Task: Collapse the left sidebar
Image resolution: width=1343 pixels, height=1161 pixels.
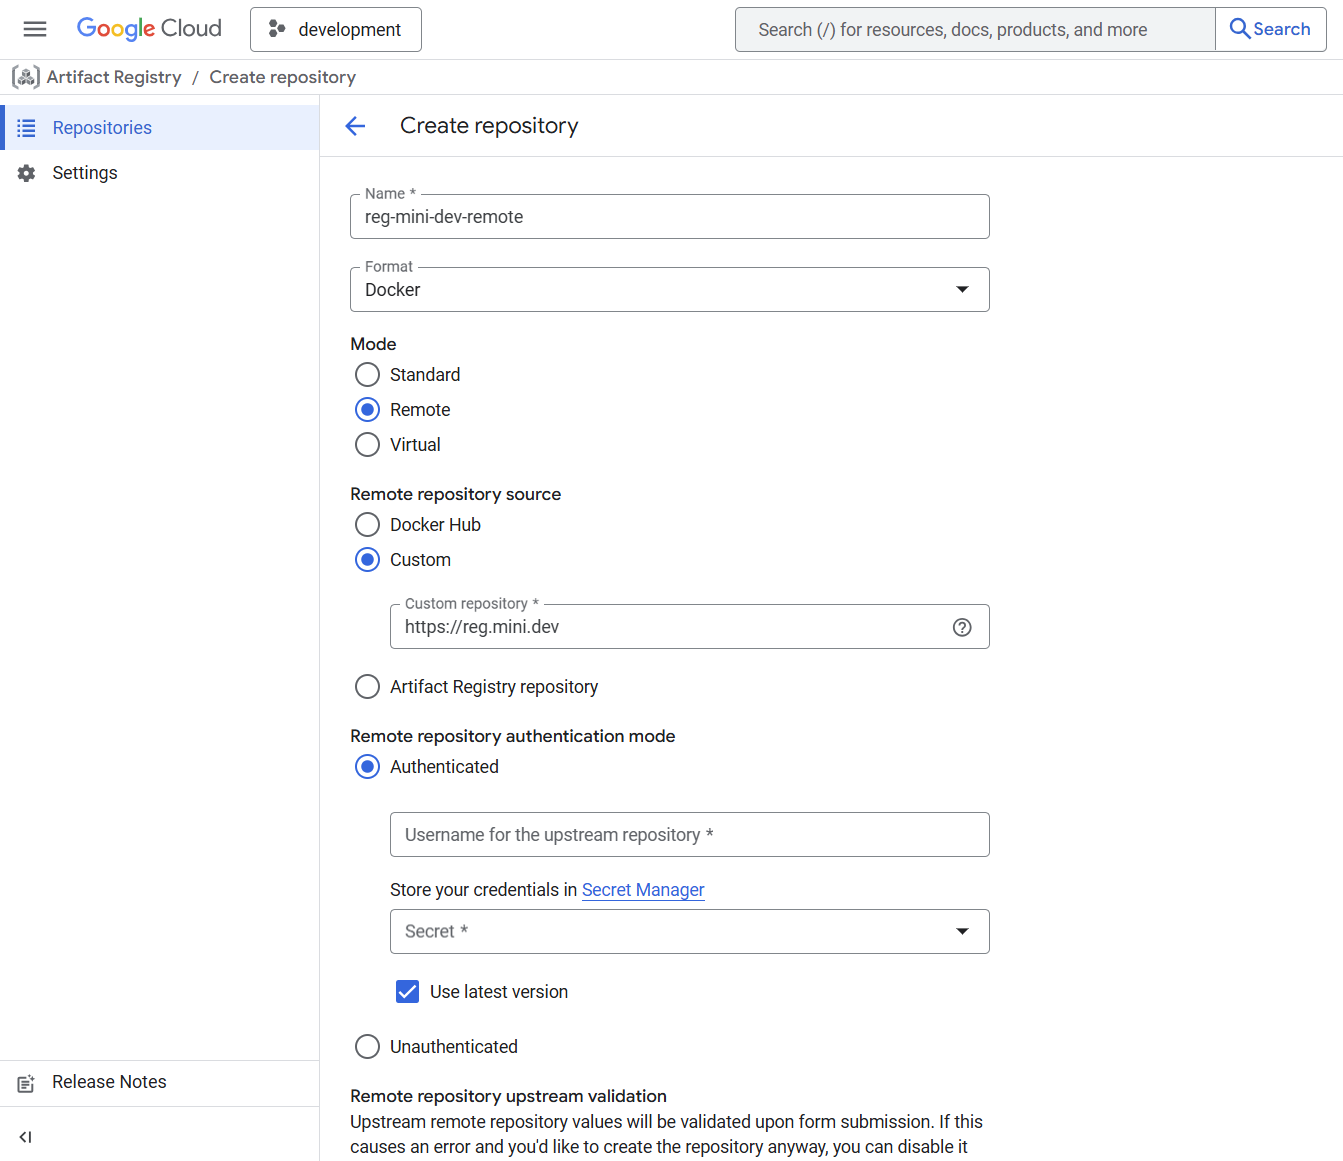Action: pos(24,1137)
